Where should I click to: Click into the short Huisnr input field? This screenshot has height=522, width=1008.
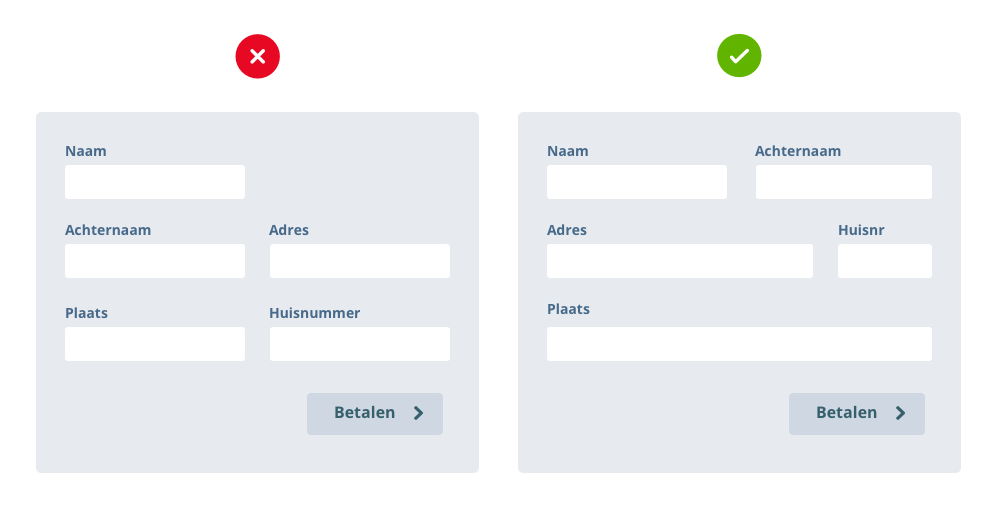point(885,261)
